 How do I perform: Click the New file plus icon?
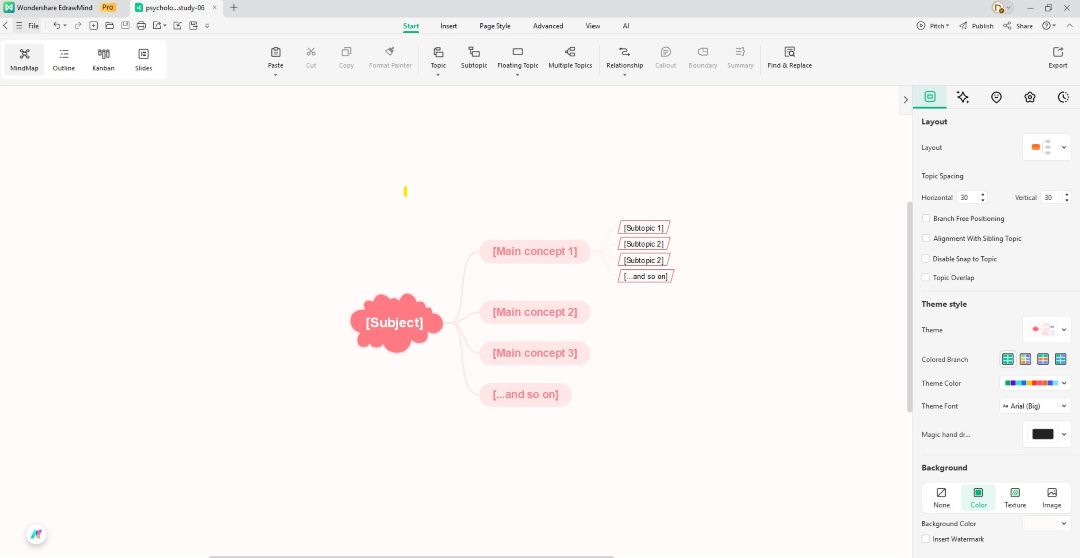(x=94, y=25)
